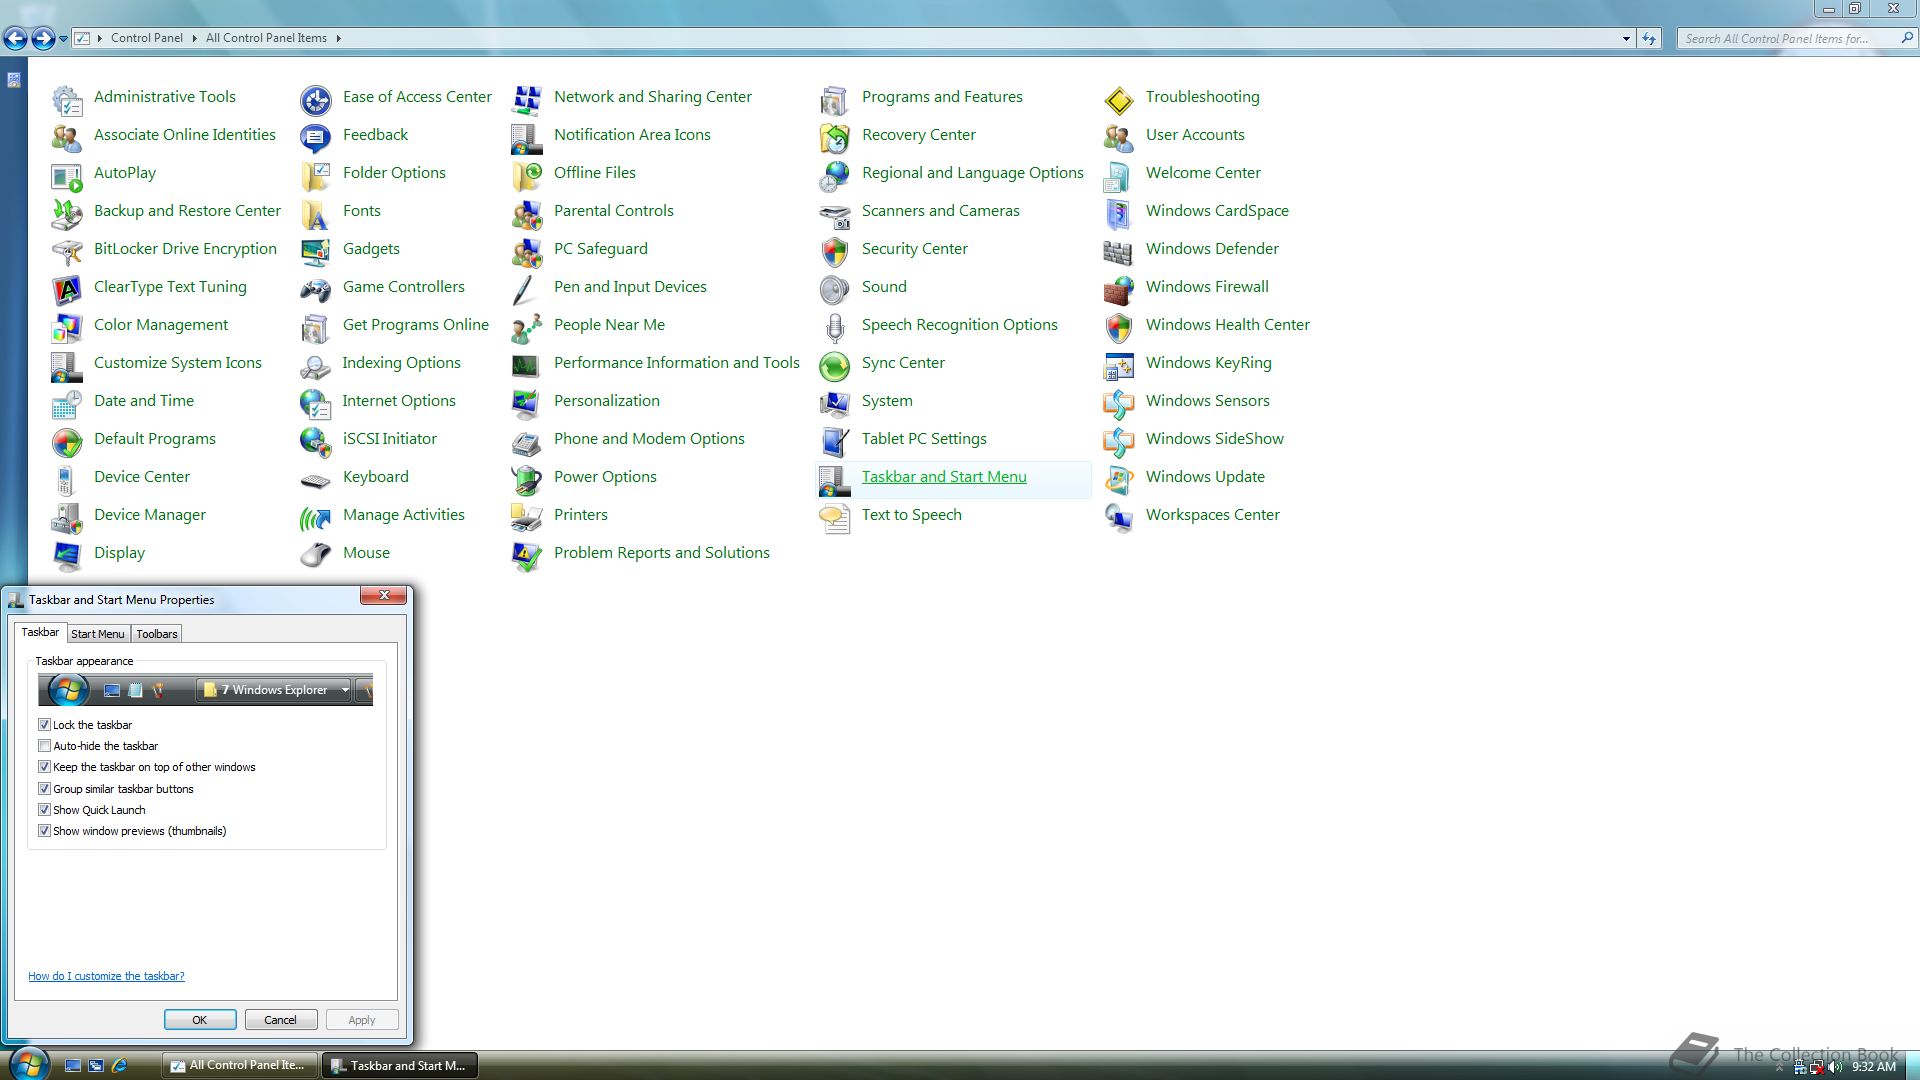
Task: Click the Windows Update icon
Action: click(x=1119, y=479)
